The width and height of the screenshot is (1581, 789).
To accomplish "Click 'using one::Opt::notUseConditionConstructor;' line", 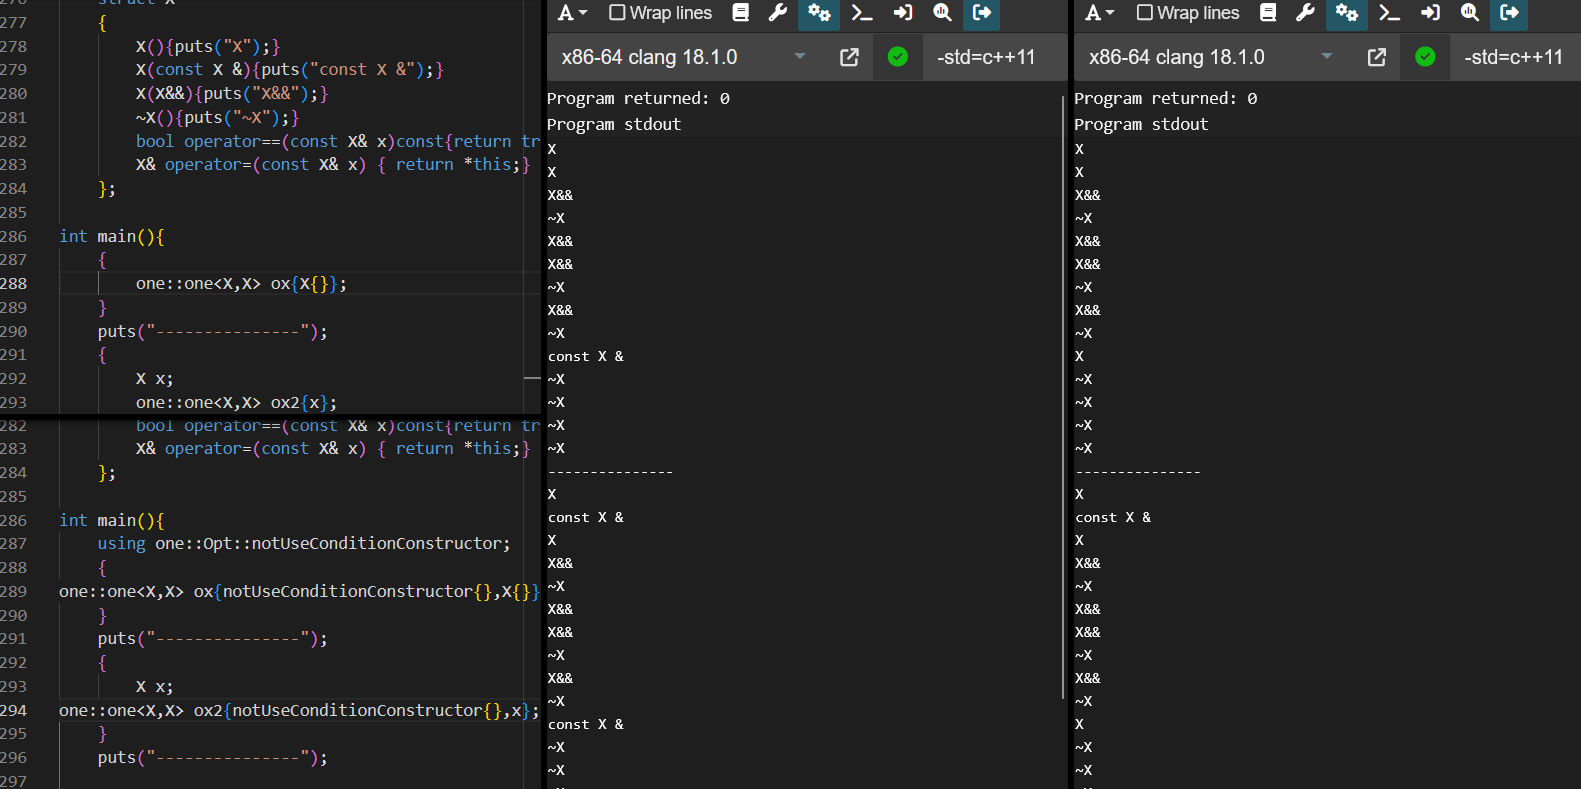I will 304,543.
